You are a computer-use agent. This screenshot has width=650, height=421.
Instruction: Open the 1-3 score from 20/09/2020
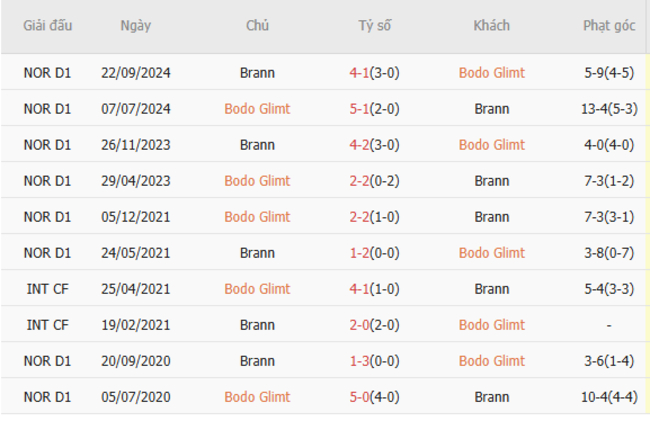point(374,361)
